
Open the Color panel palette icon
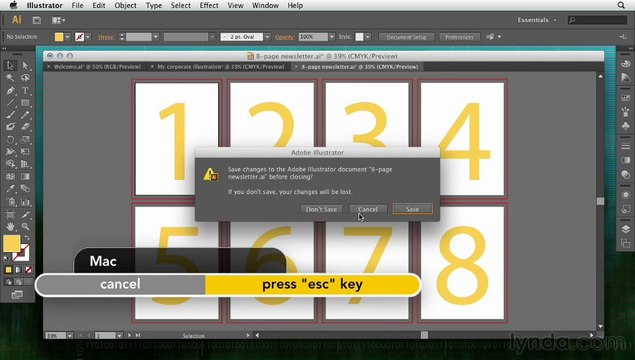(625, 64)
